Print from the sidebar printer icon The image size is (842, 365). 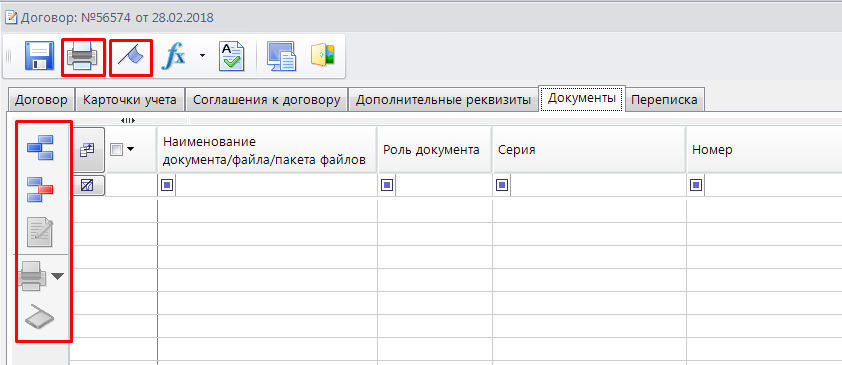click(x=33, y=276)
